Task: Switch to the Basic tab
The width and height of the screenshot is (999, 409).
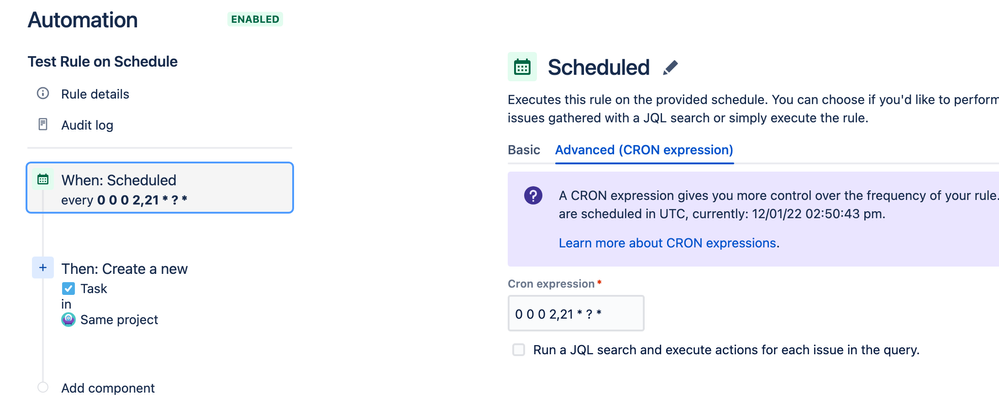Action: [524, 150]
